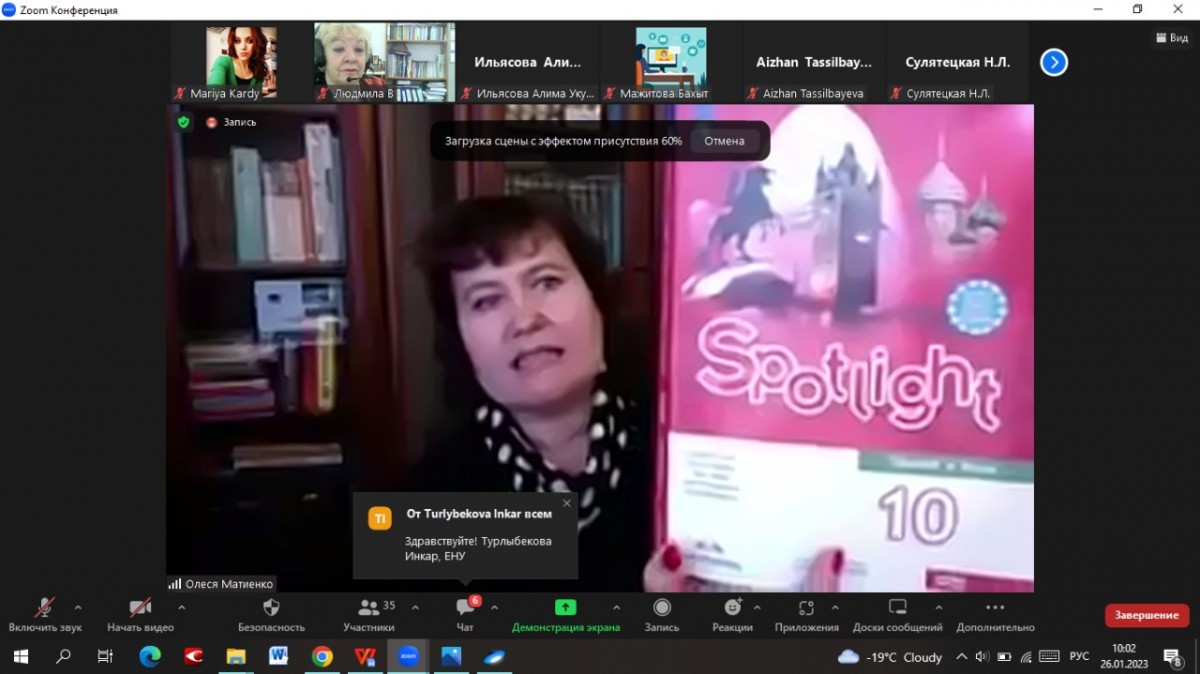Image resolution: width=1200 pixels, height=674 pixels.
Task: Open the Чат chat panel
Action: 465,608
